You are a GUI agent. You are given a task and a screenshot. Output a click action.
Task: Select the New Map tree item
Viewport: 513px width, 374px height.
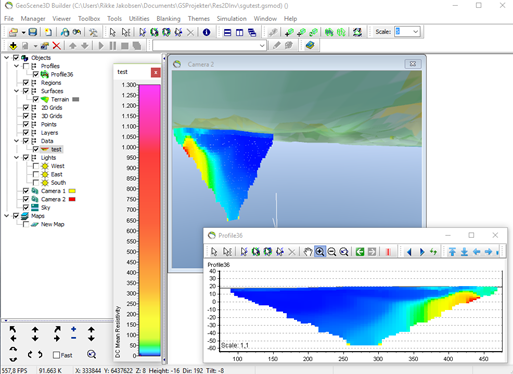52,224
